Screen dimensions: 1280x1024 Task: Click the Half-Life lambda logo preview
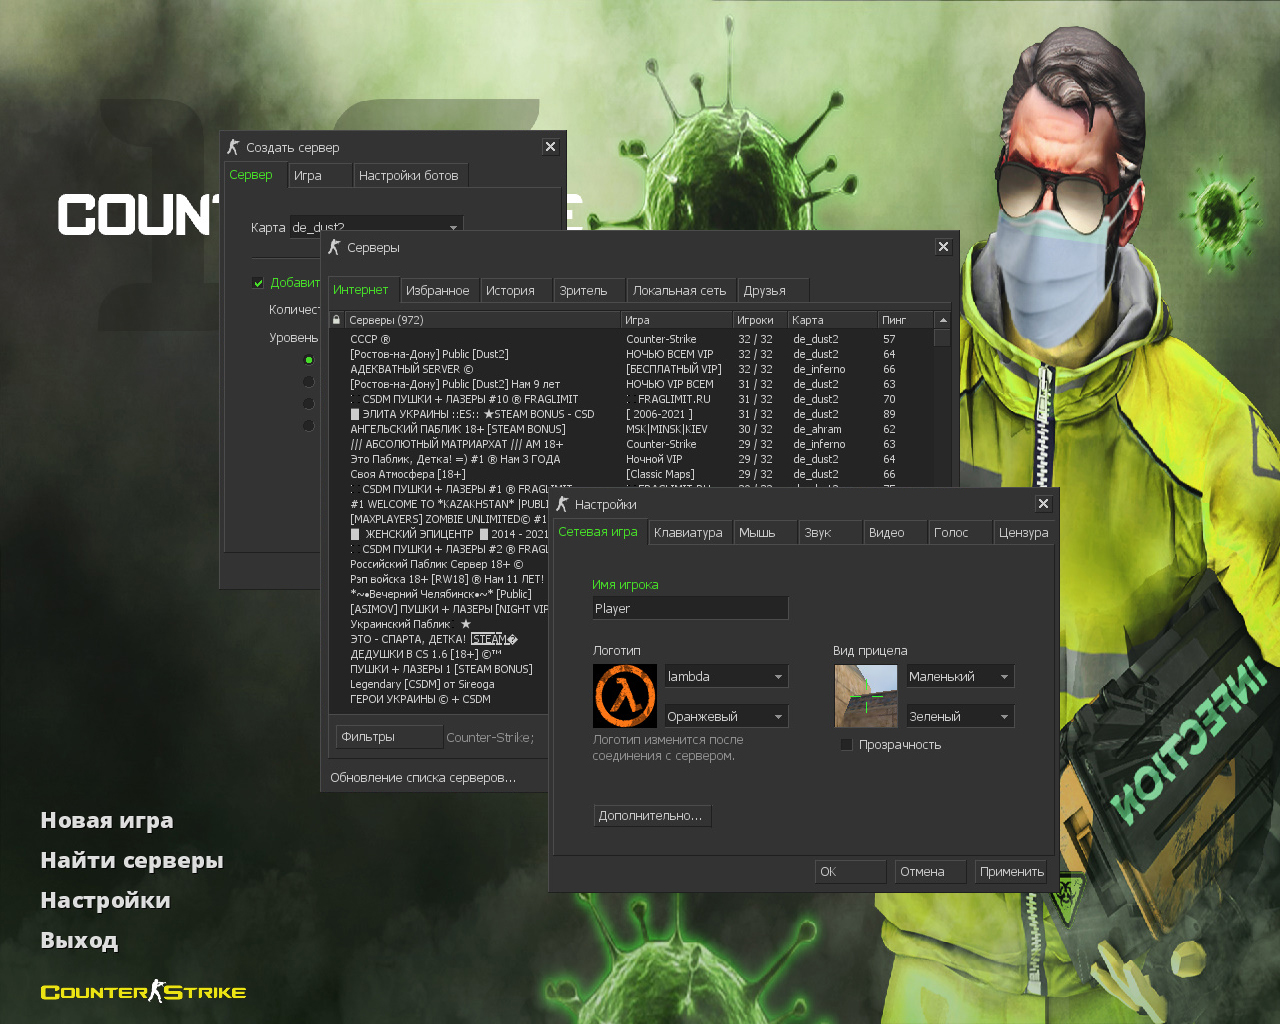pos(626,695)
